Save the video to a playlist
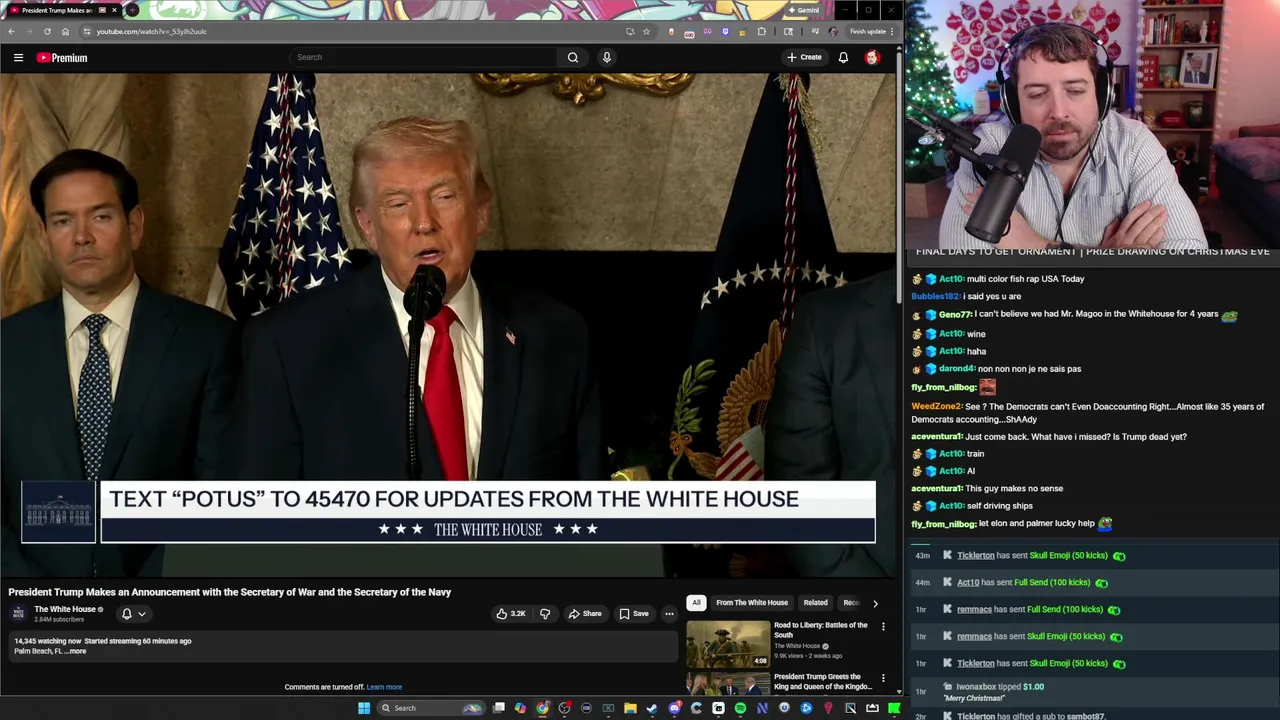Screen dimensions: 1280x720 [x=633, y=614]
